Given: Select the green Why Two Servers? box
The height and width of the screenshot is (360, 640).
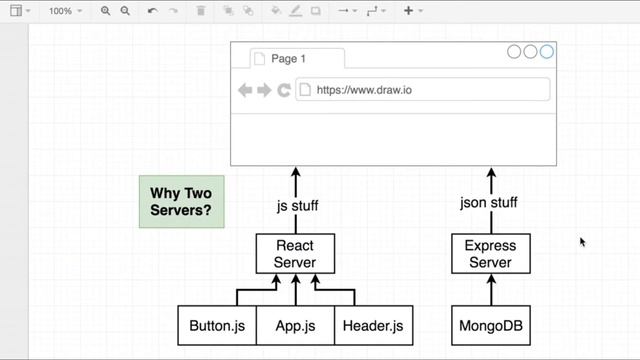Looking at the screenshot, I should pos(182,202).
